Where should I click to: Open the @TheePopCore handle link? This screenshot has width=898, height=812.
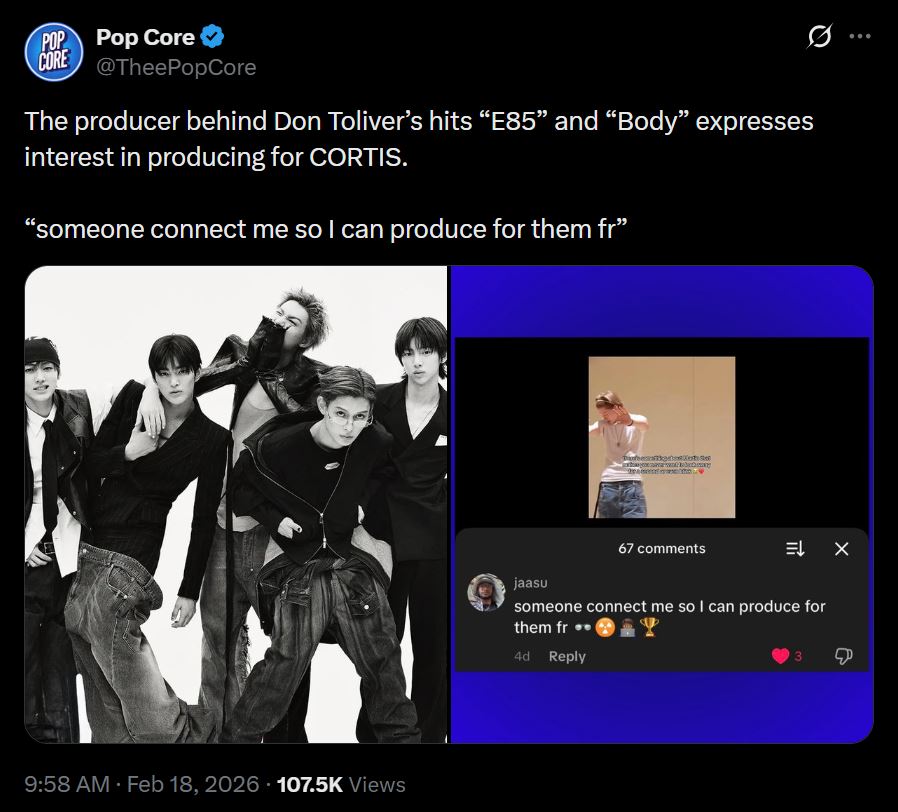(176, 67)
